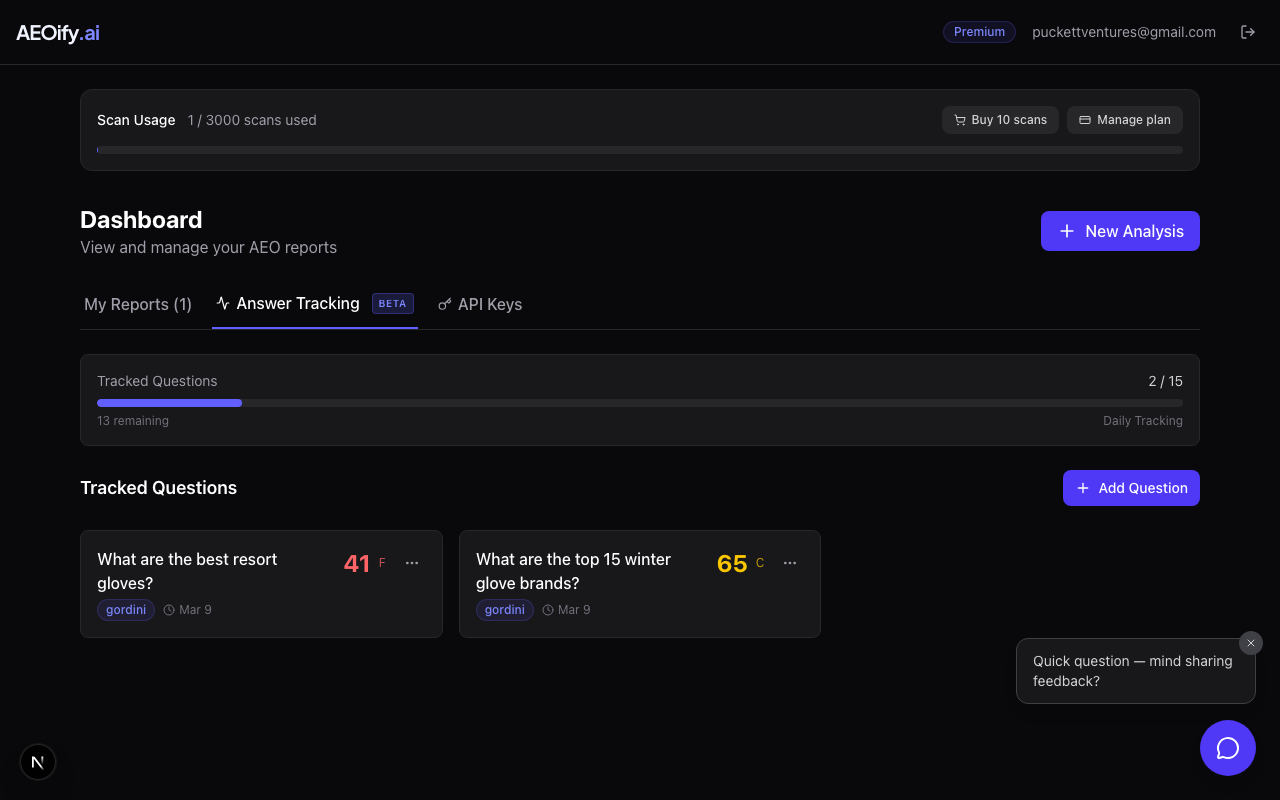Click the AEOify.ai logo
1280x800 pixels.
pos(58,33)
